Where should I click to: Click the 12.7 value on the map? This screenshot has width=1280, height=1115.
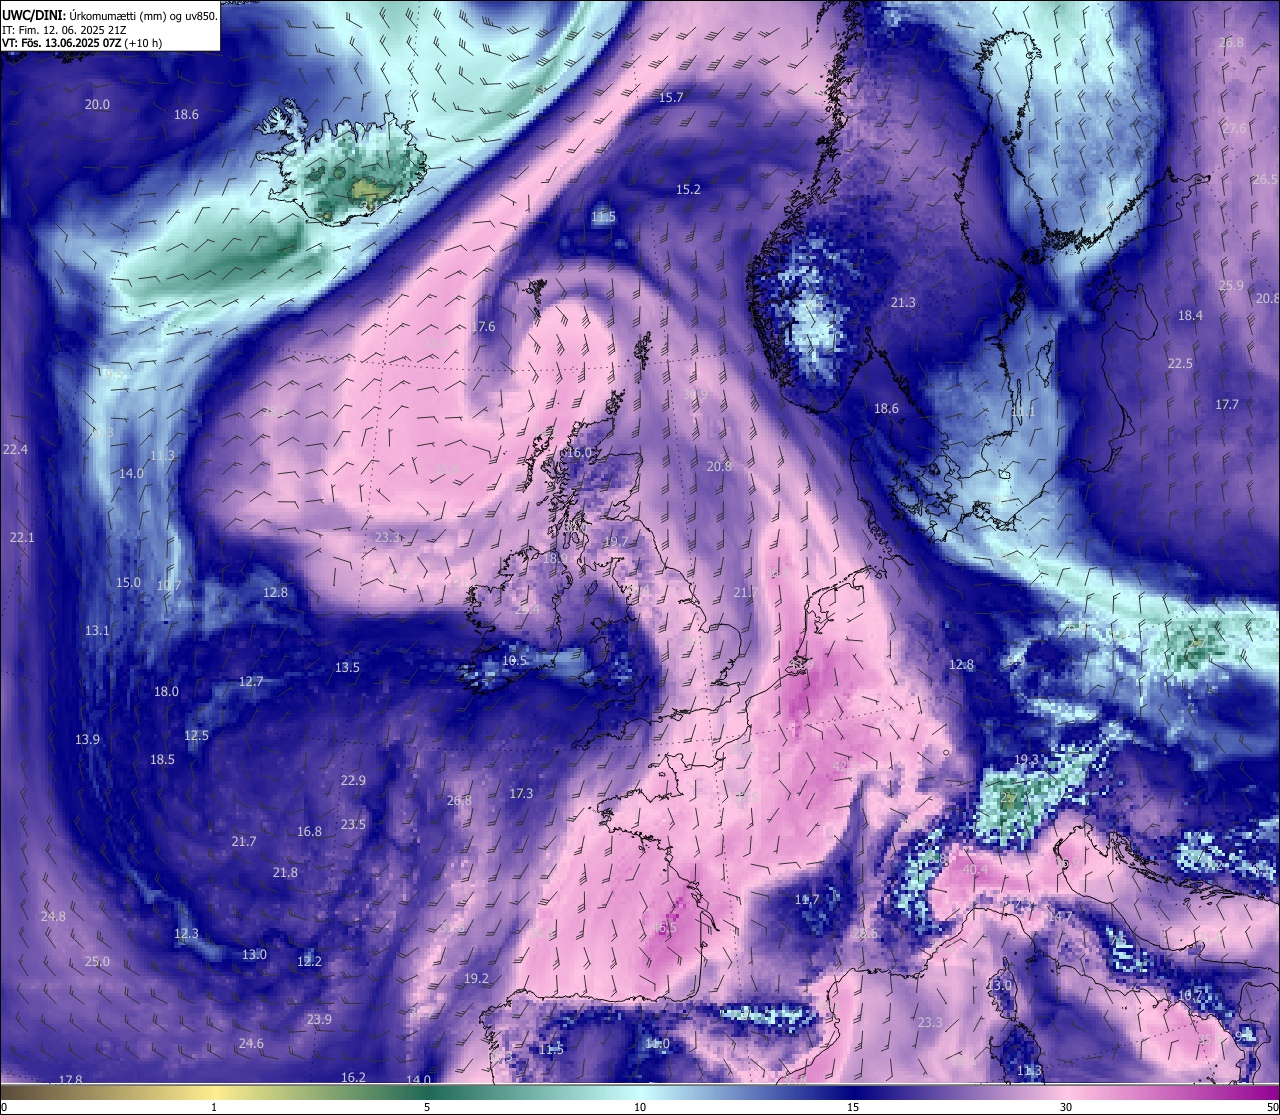click(251, 682)
